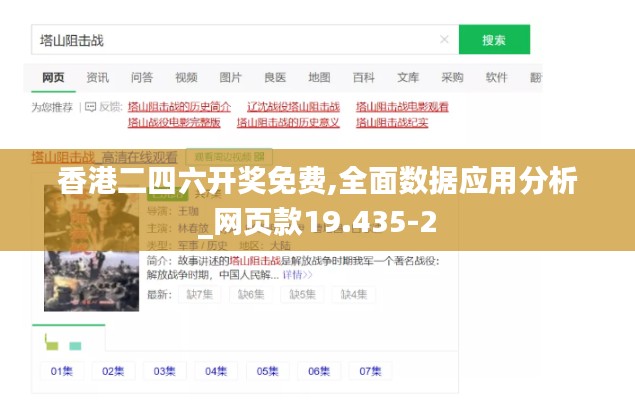This screenshot has width=635, height=400.
Task: Switch to the 资讯 tab
Action: [x=97, y=77]
